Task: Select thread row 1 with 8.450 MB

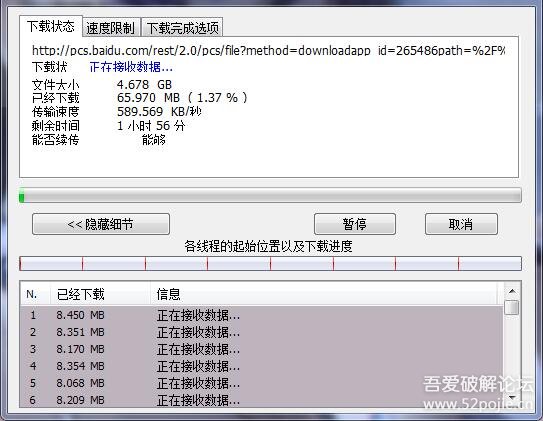Action: pyautogui.click(x=261, y=315)
